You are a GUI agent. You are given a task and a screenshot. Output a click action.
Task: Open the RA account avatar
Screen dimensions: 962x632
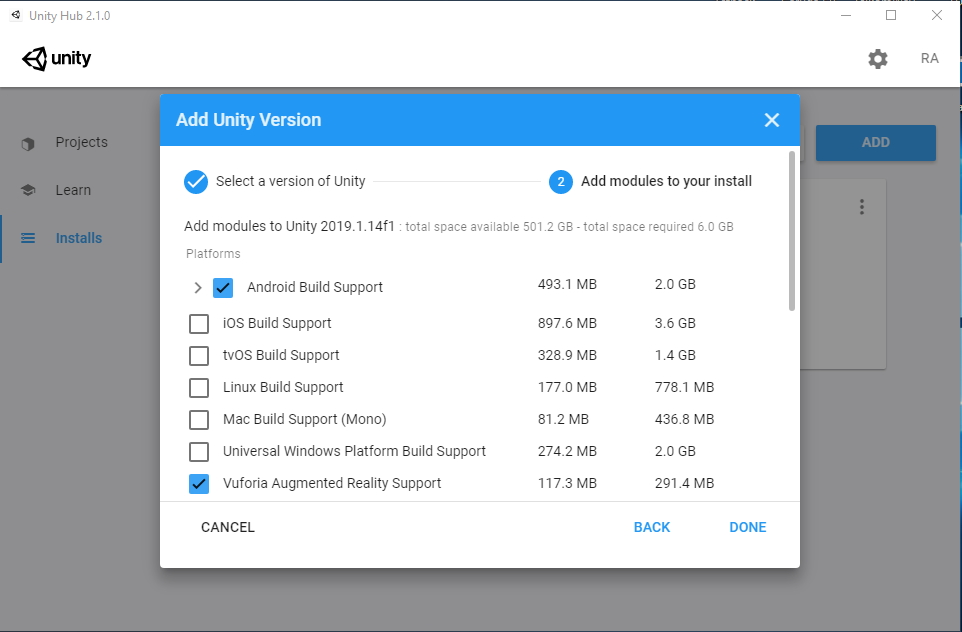[x=929, y=58]
